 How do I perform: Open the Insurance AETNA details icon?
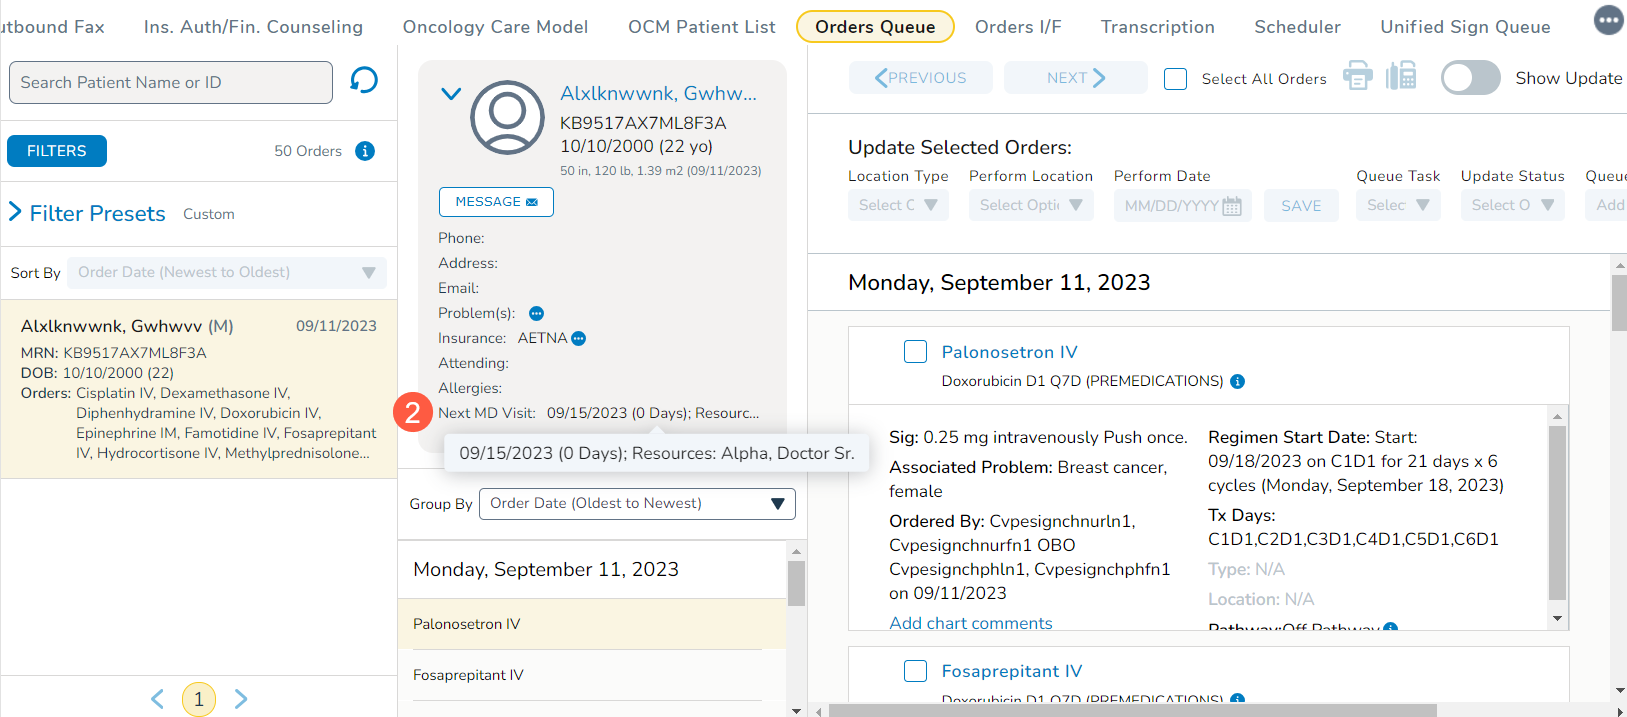(x=578, y=339)
